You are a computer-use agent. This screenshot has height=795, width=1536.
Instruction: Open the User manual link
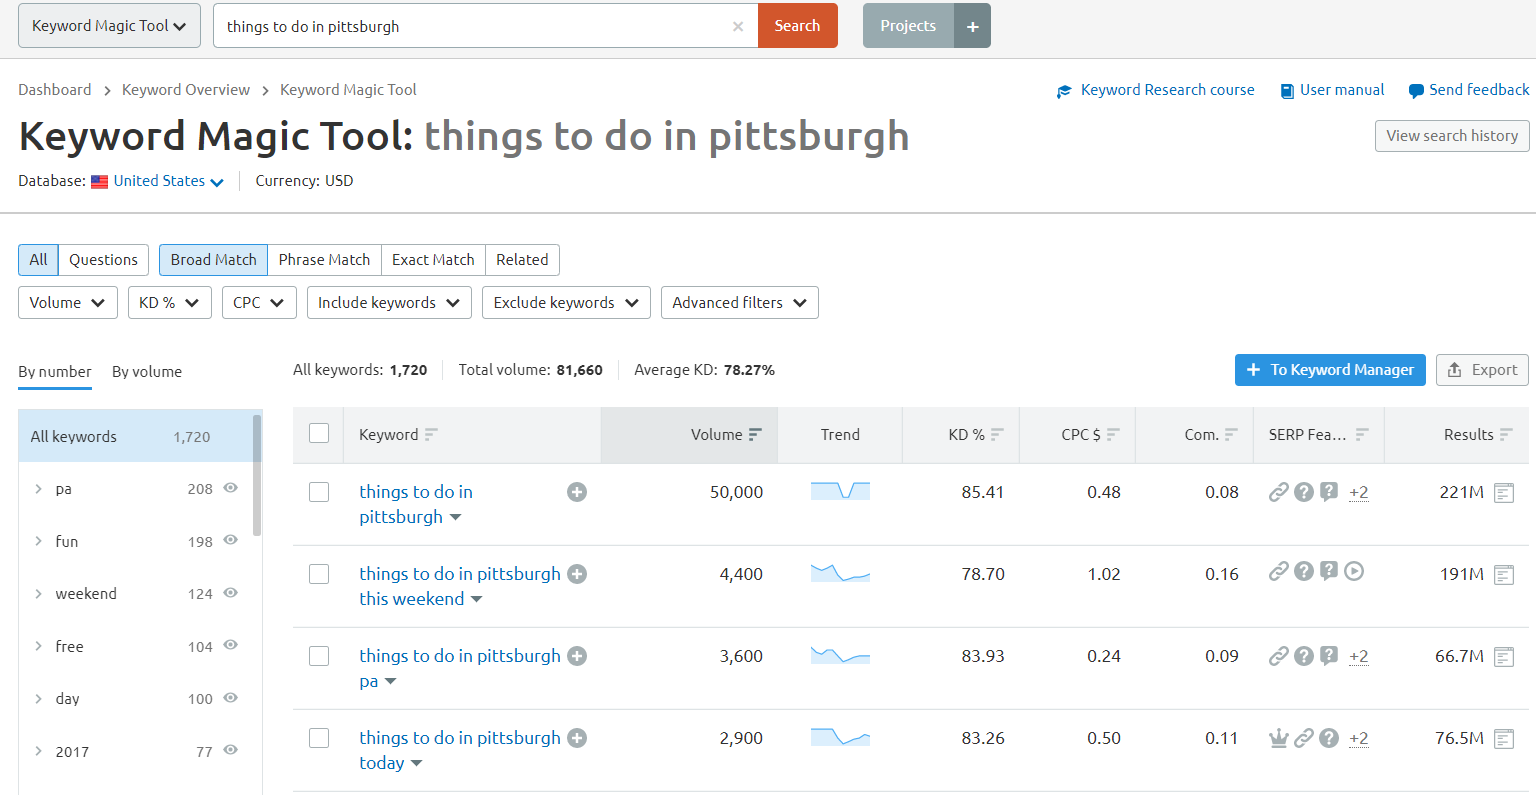click(x=1333, y=90)
